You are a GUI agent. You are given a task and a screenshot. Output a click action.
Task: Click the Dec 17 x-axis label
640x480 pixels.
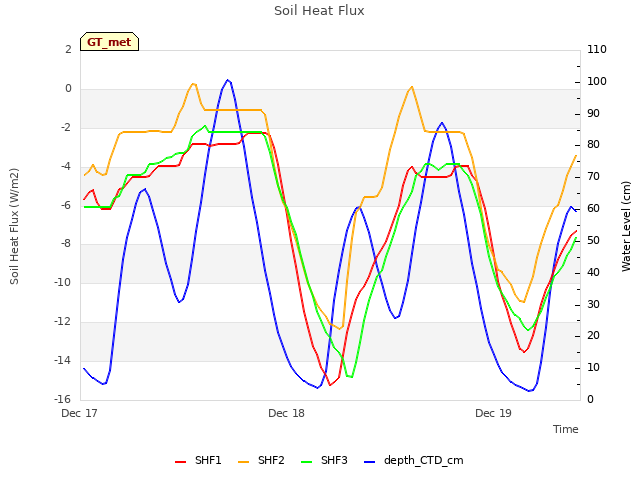[x=79, y=413]
